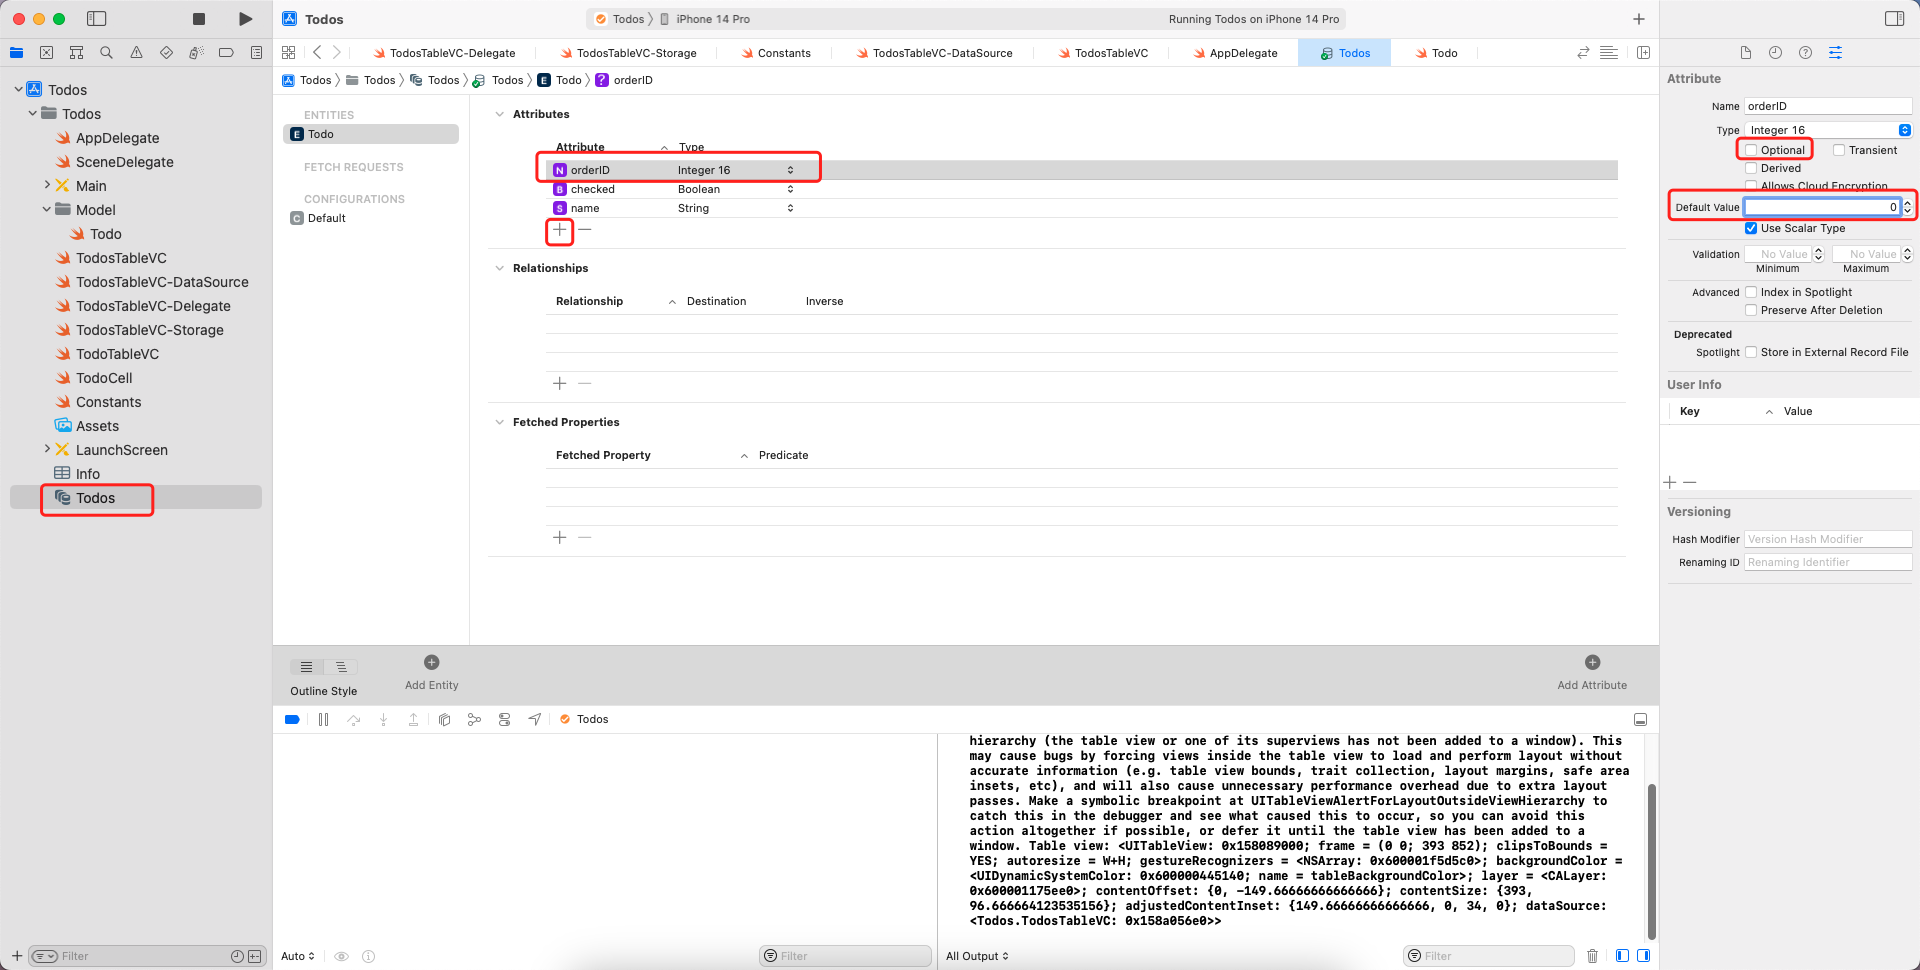Open the related items grid icon
This screenshot has width=1920, height=970.
click(289, 53)
